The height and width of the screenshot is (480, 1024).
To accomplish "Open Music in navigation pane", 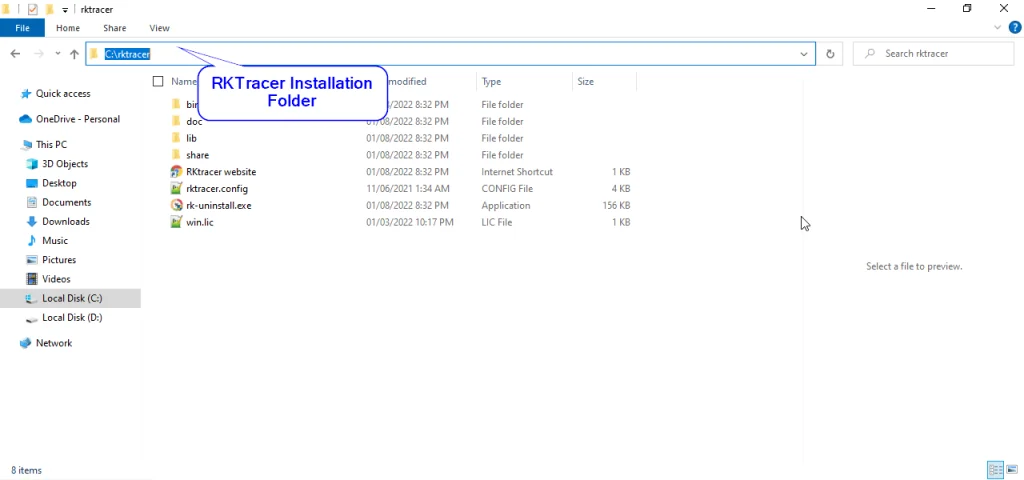I will 55,241.
